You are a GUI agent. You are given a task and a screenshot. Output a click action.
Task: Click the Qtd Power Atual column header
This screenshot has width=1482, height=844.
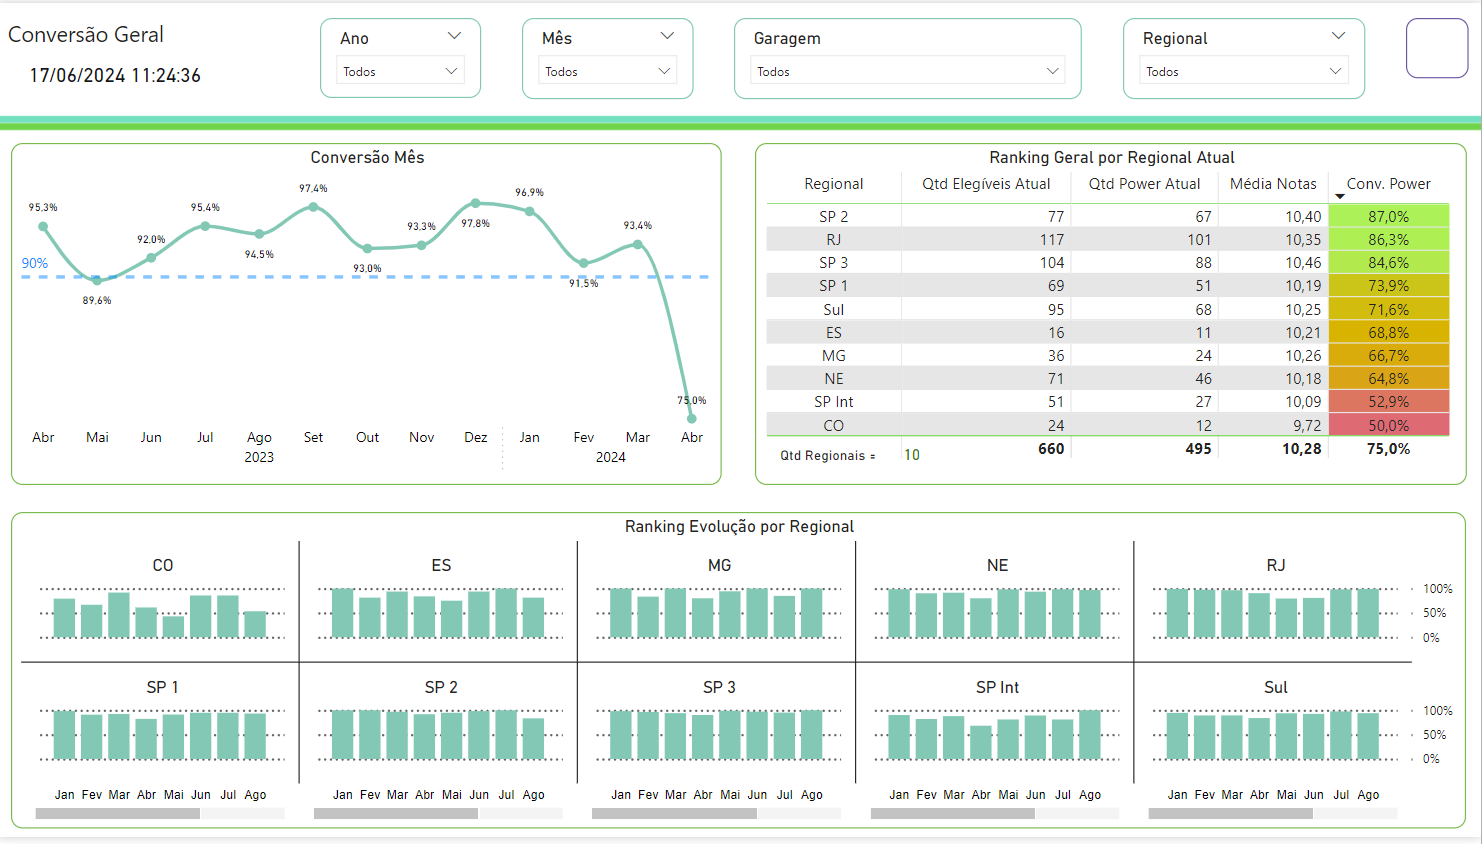pyautogui.click(x=1144, y=184)
